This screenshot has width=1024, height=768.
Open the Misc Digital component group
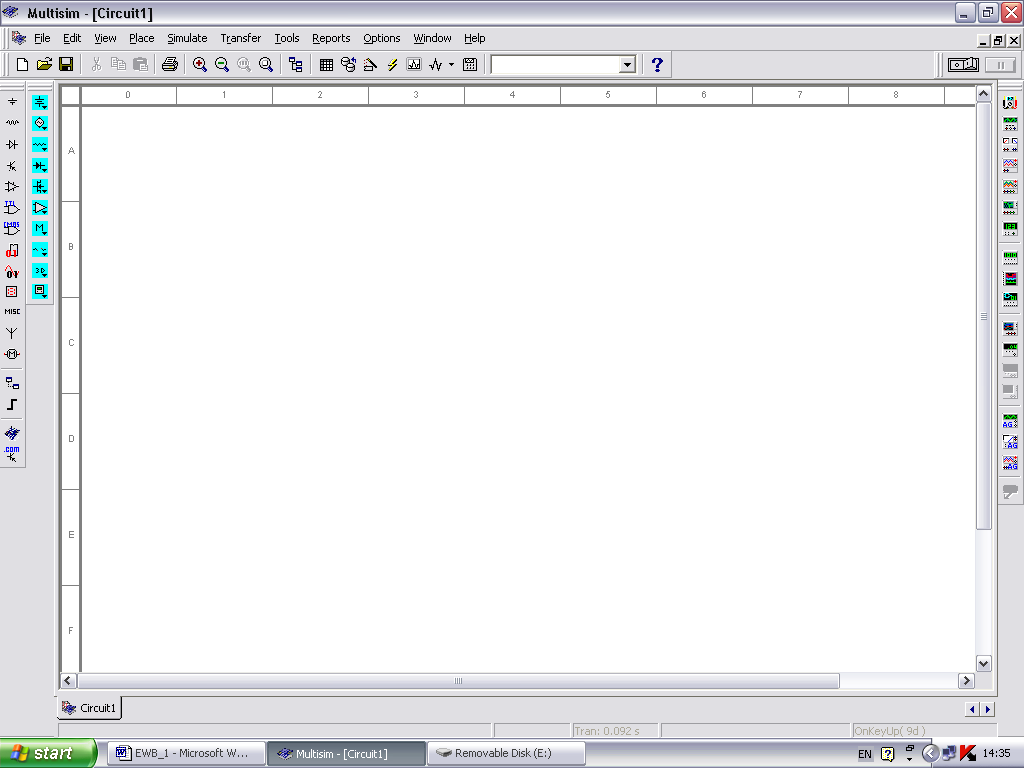[12, 250]
